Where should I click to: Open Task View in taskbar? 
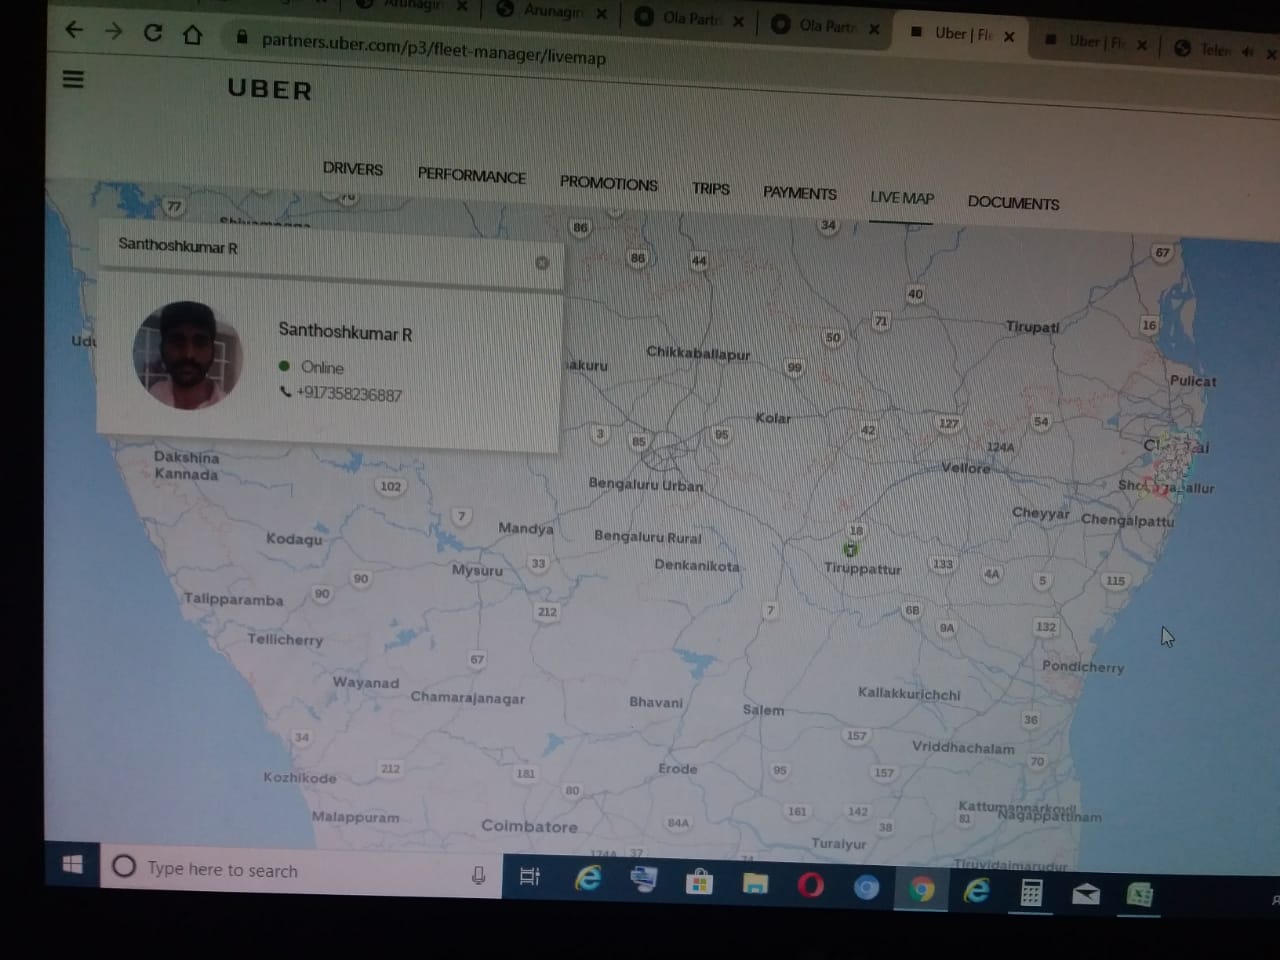pyautogui.click(x=530, y=877)
